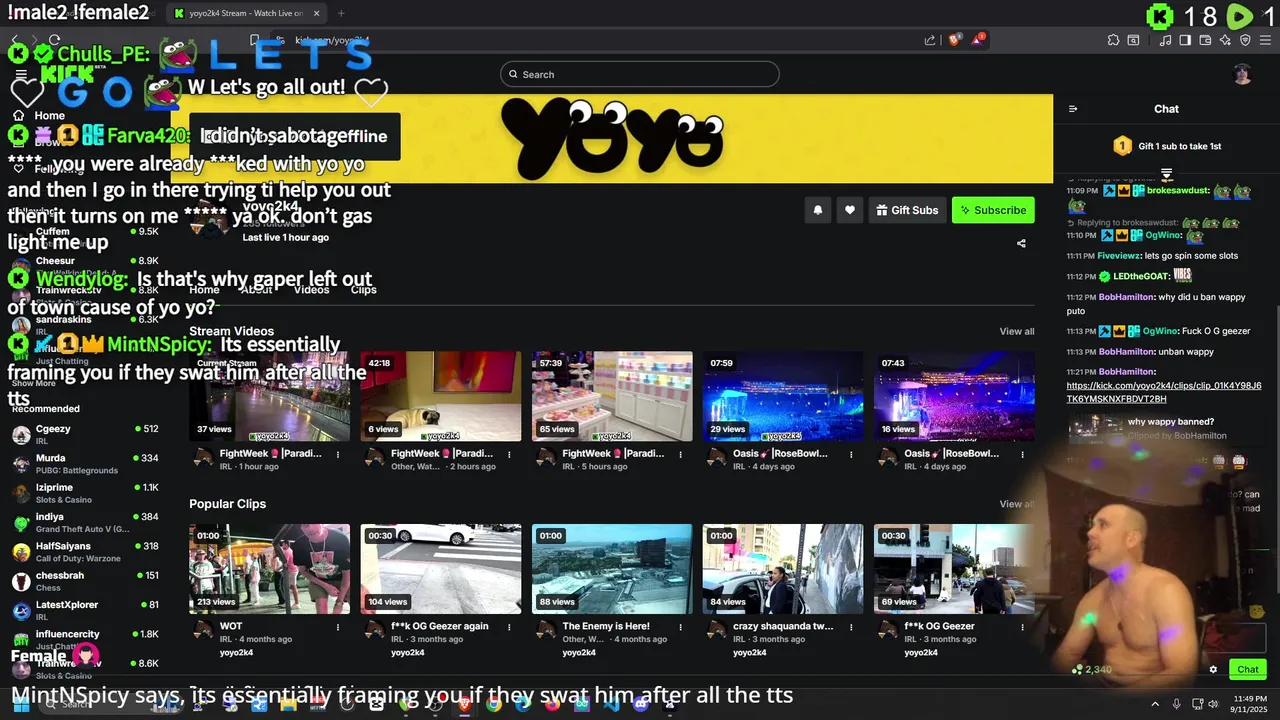Open the kick.com clip link in chat
The height and width of the screenshot is (720, 1280).
click(1164, 392)
